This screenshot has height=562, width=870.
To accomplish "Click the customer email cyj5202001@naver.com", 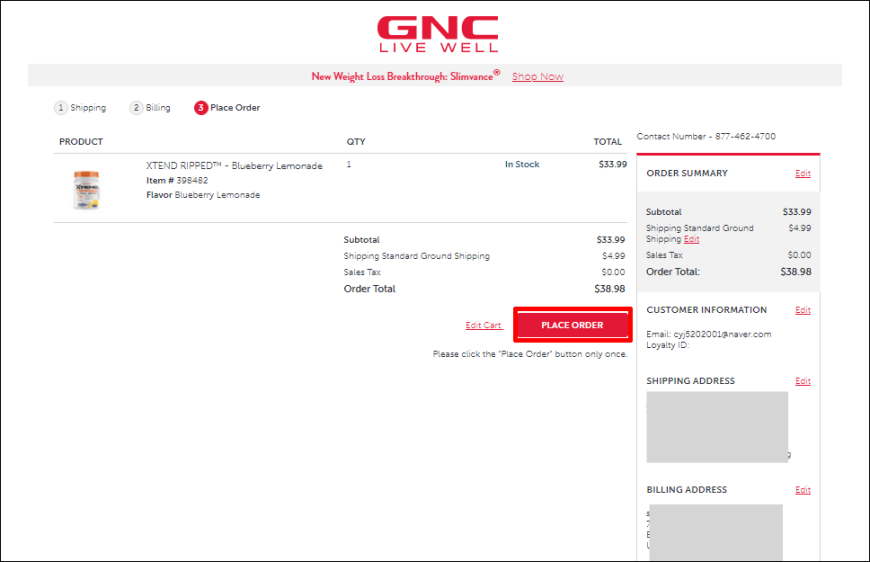I will tap(722, 334).
